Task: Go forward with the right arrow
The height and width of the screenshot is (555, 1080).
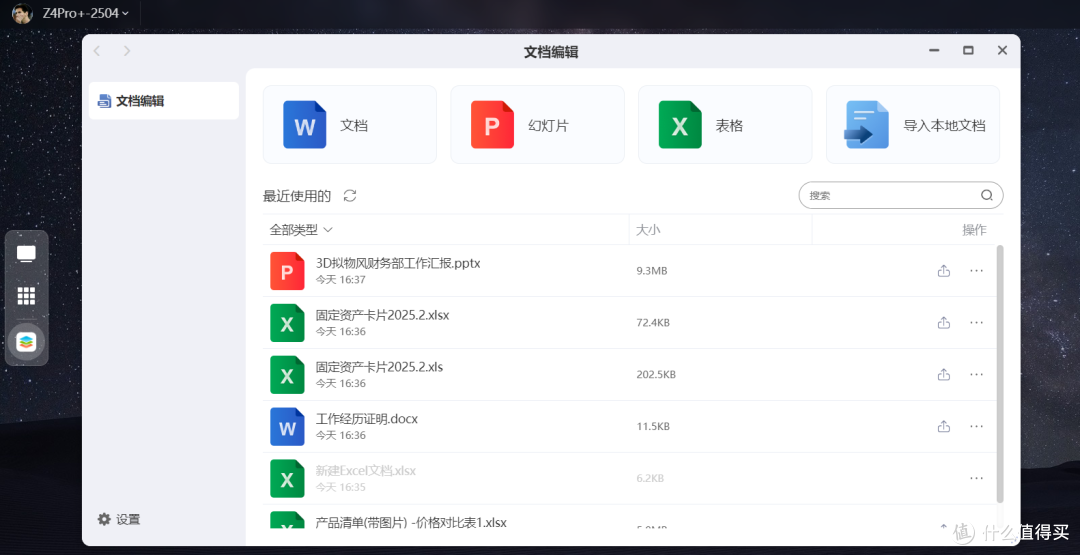Action: (127, 50)
